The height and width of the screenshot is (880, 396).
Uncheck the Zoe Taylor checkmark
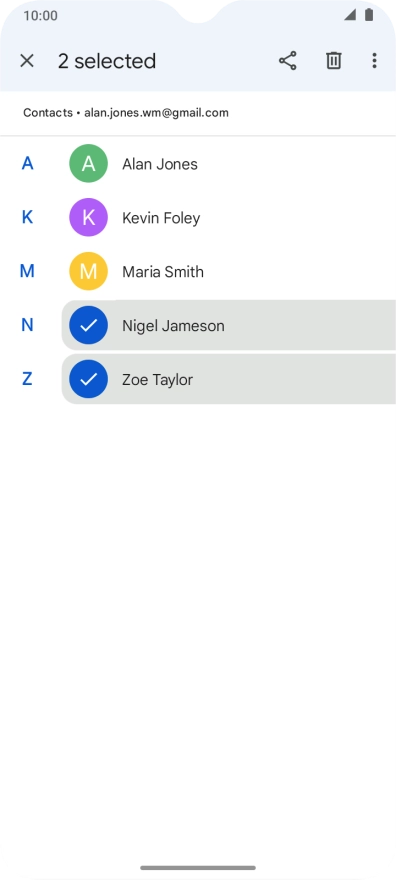coord(88,379)
